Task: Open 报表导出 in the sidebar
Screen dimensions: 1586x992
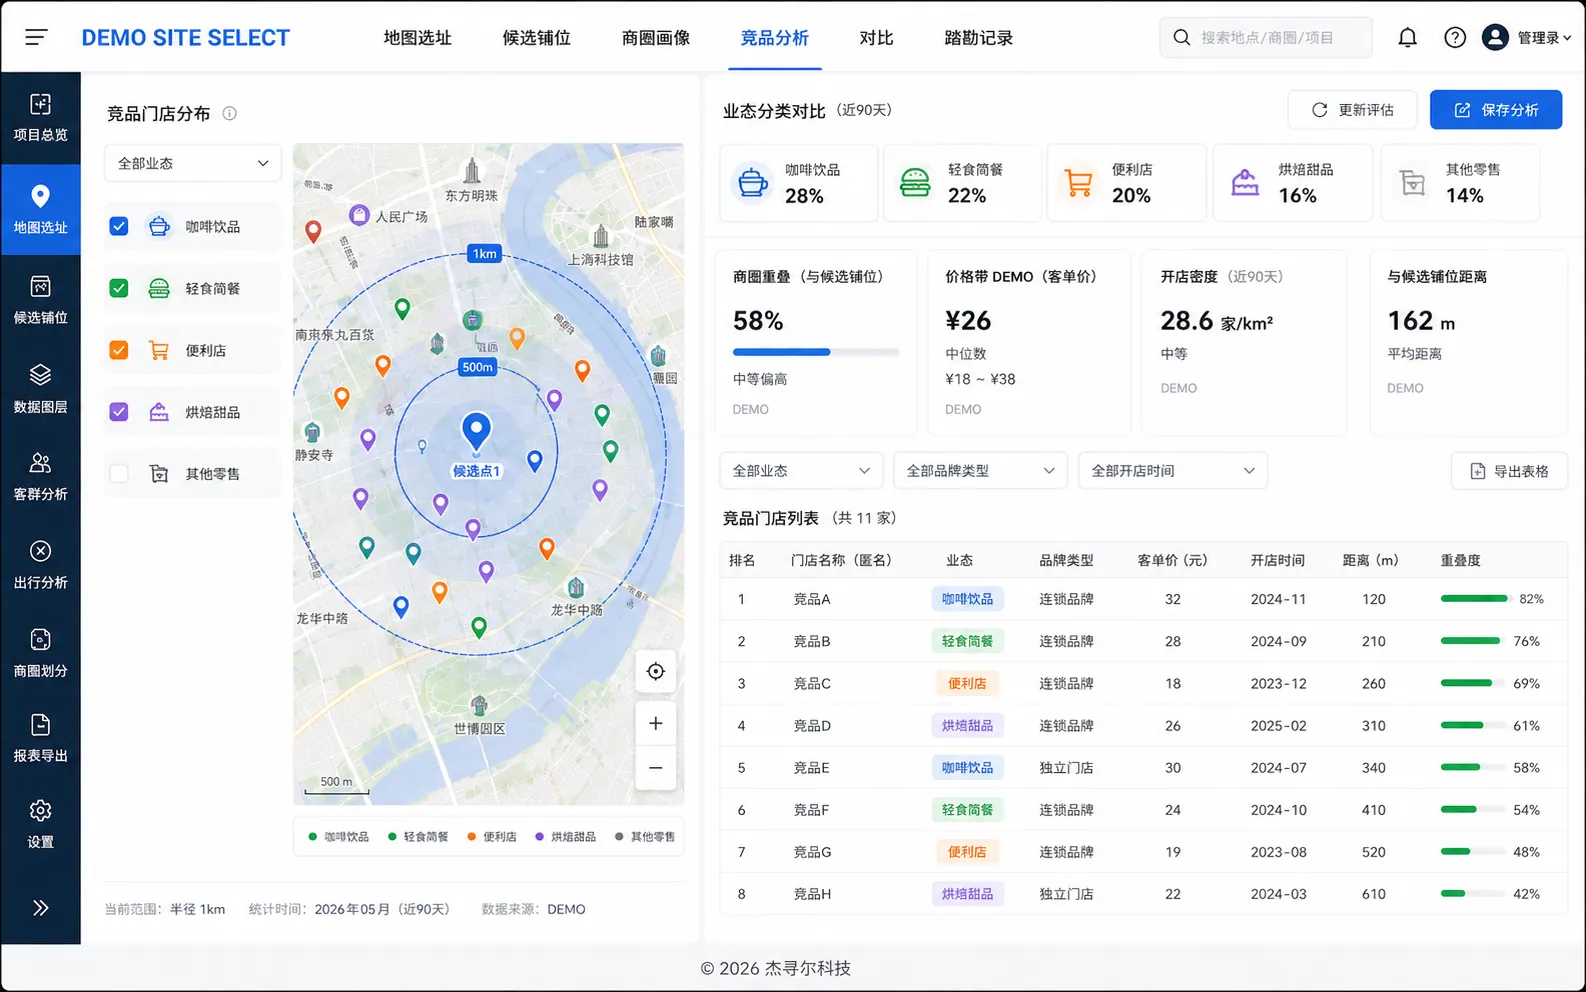Action: (x=40, y=739)
